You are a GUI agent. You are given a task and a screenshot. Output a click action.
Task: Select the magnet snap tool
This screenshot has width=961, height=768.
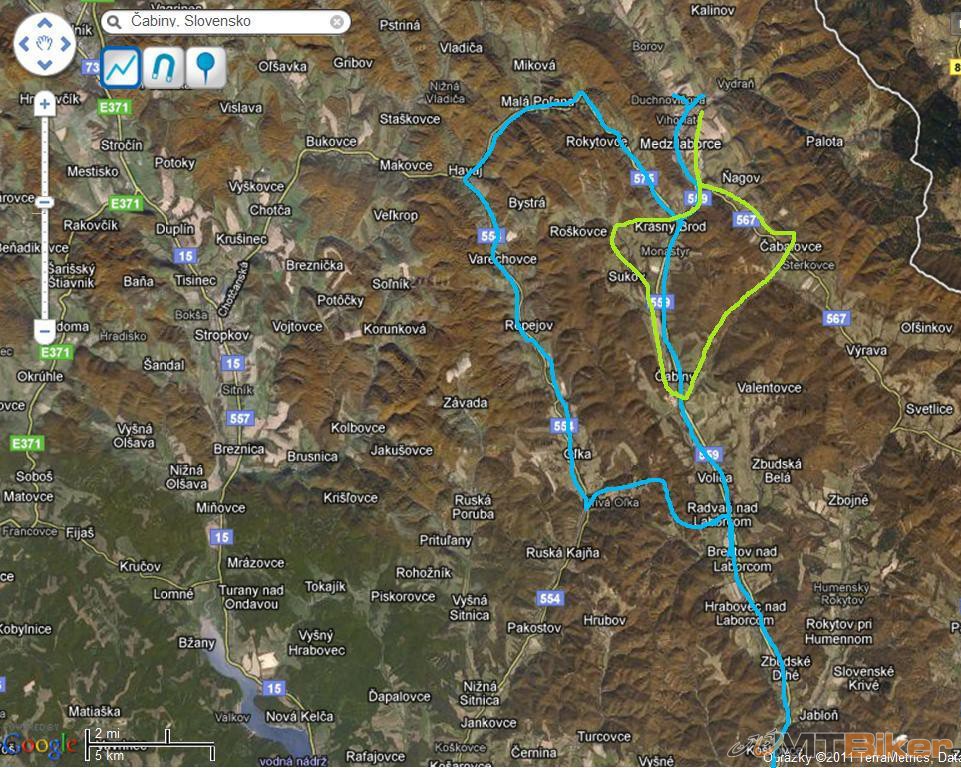click(x=164, y=67)
